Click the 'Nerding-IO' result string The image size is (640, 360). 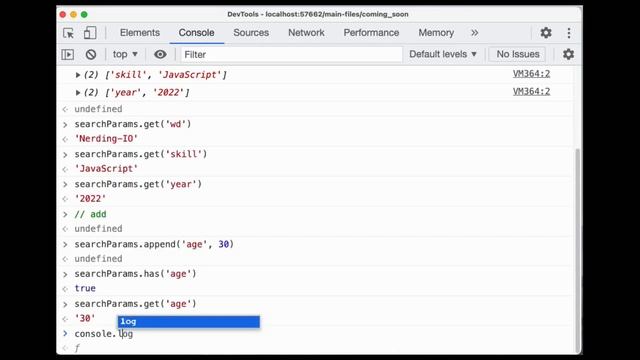tap(106, 139)
